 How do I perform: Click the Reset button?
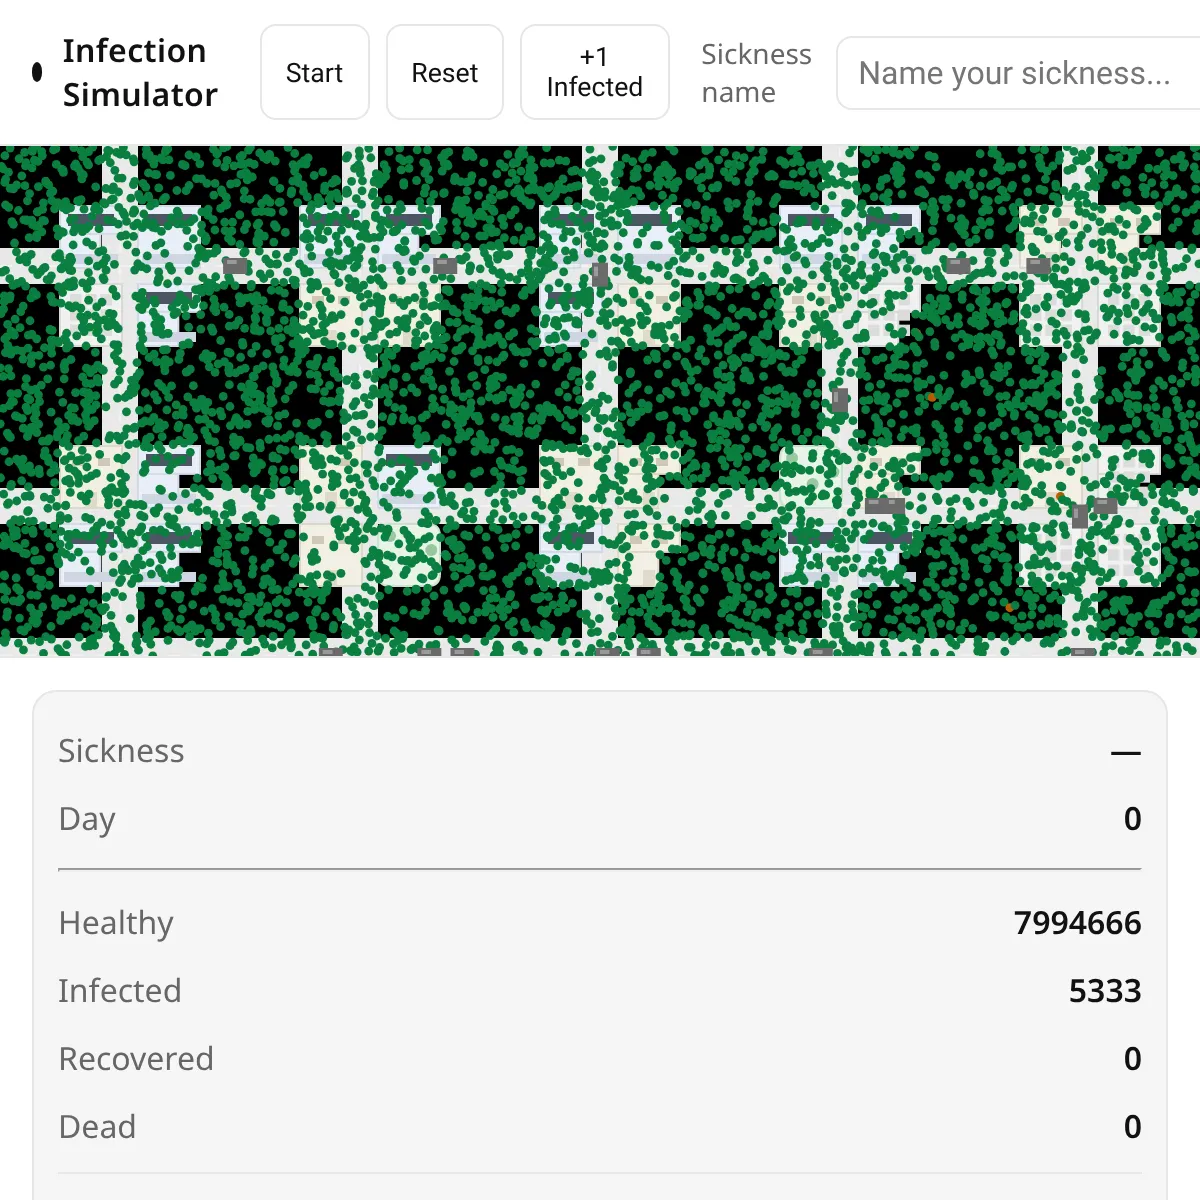click(x=444, y=72)
